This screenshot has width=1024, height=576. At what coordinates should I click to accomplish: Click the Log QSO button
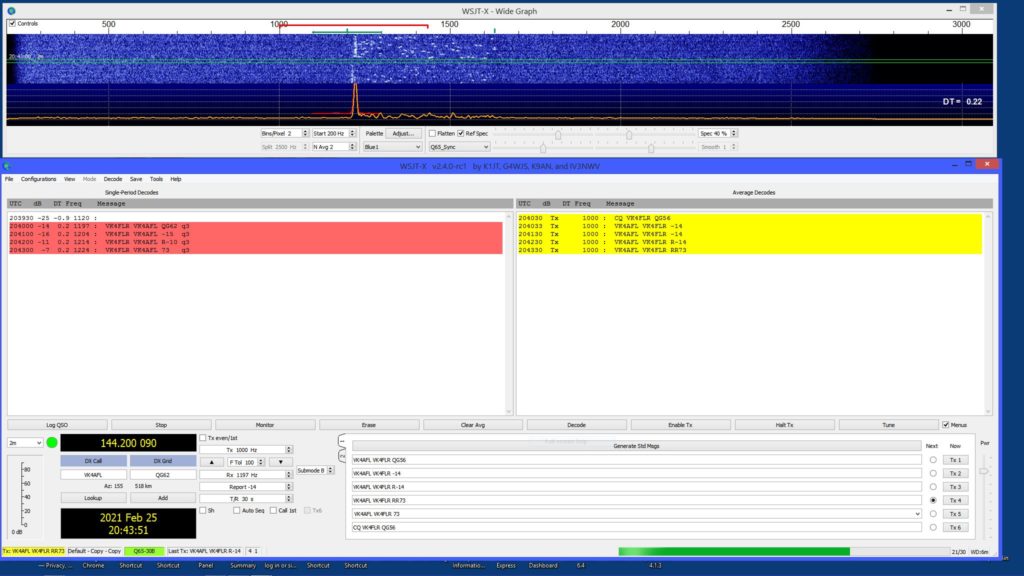click(x=57, y=425)
